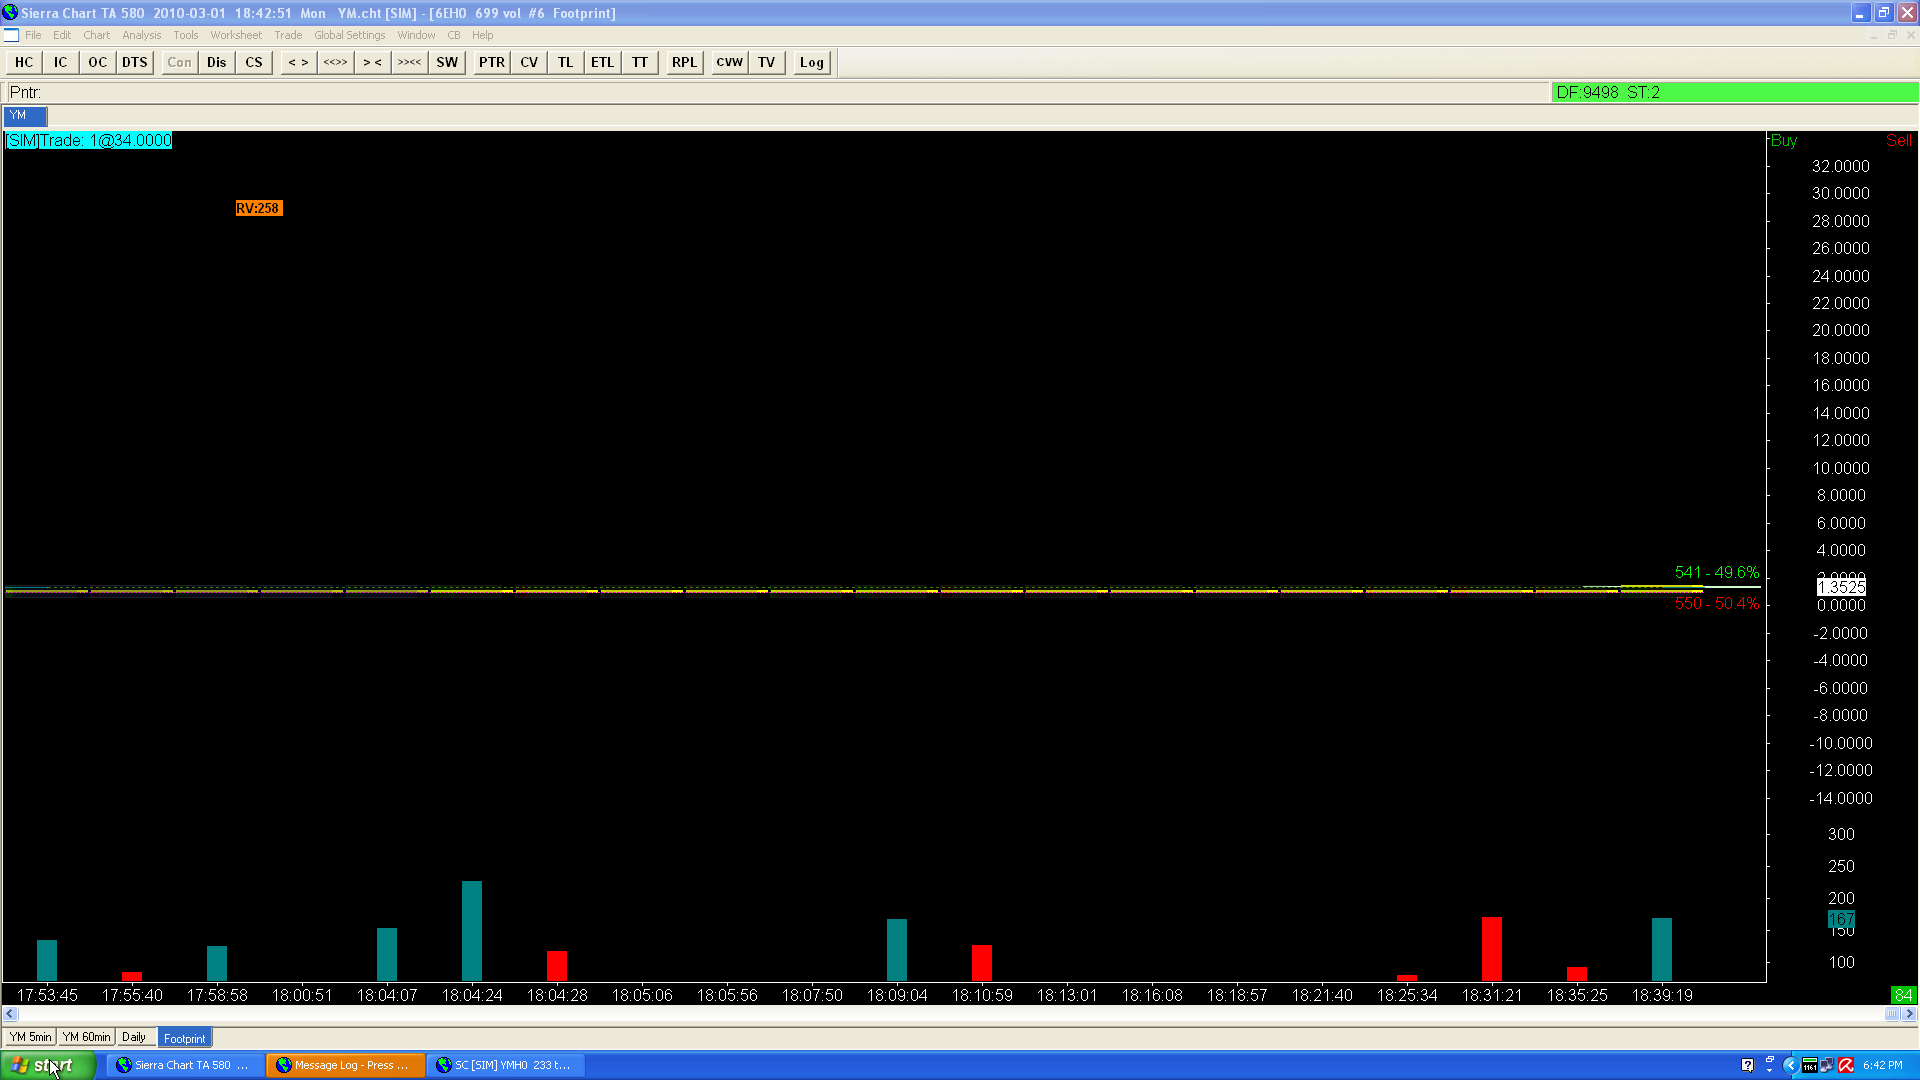Click the SW toolbar button
Screen dimensions: 1920x1080
click(x=447, y=62)
